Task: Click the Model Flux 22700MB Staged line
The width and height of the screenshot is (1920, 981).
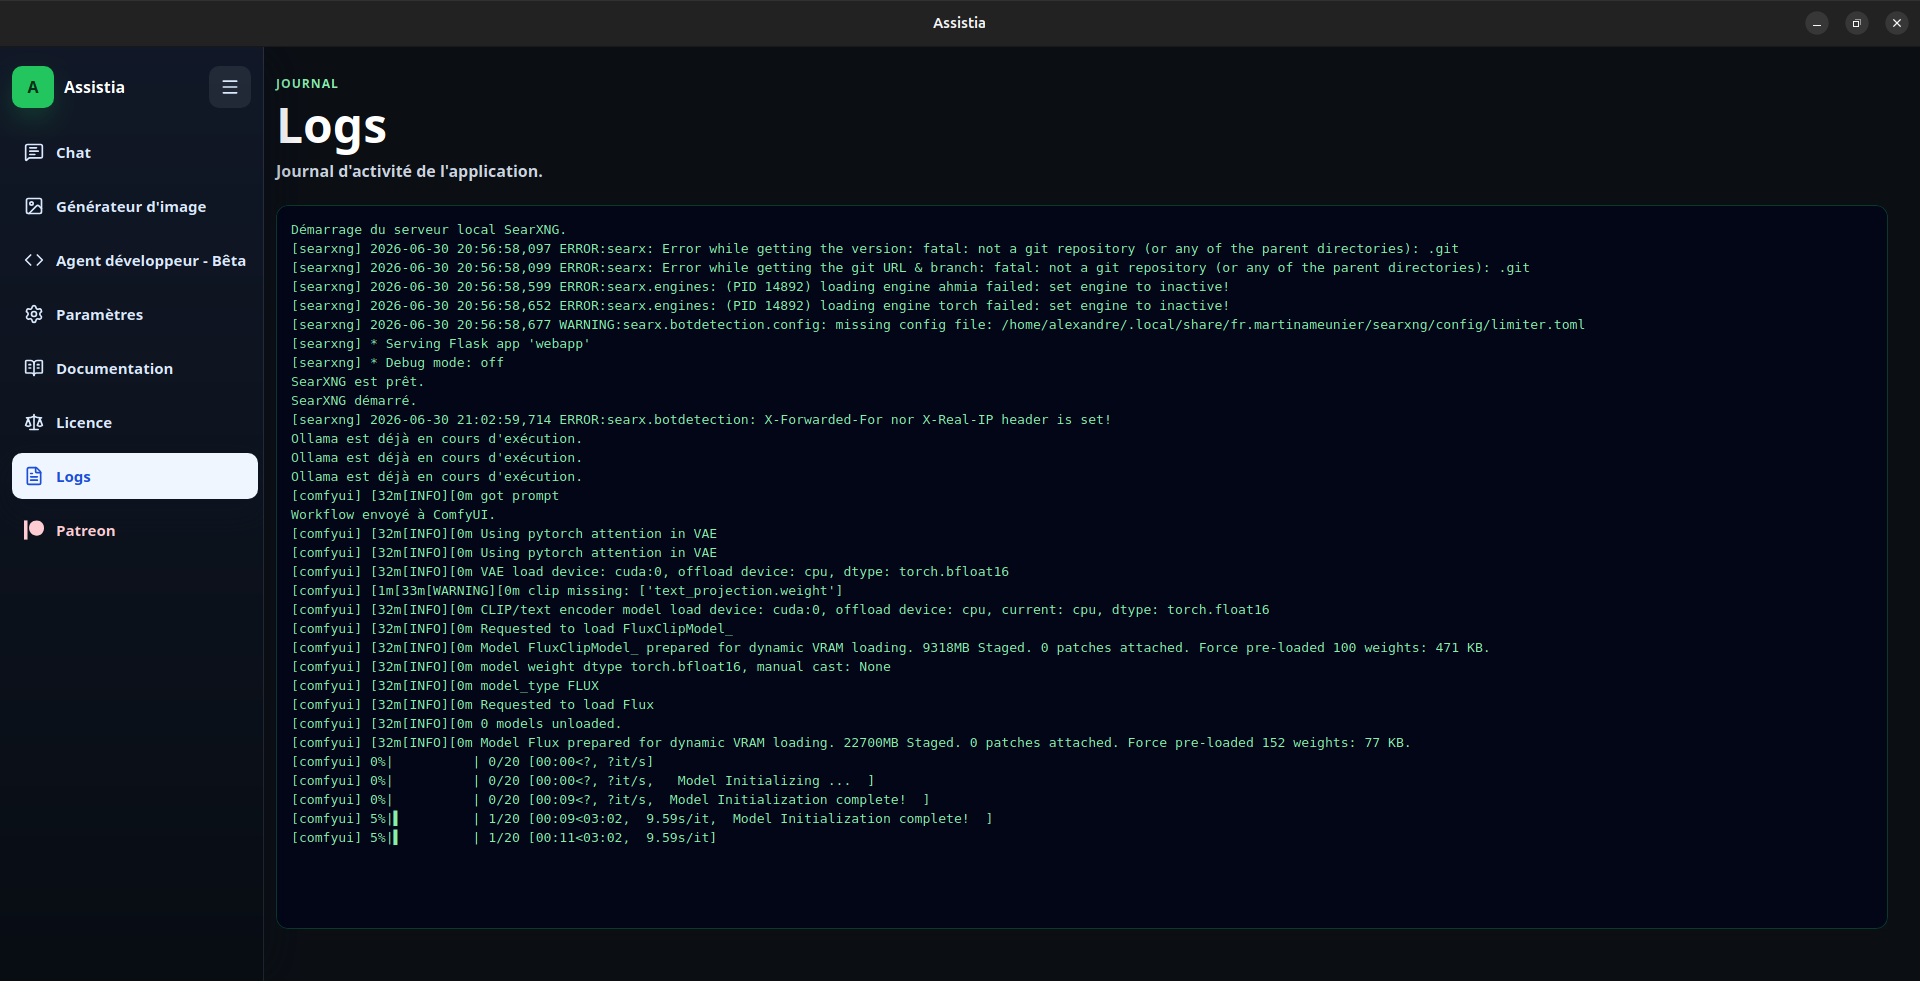Action: coord(851,743)
